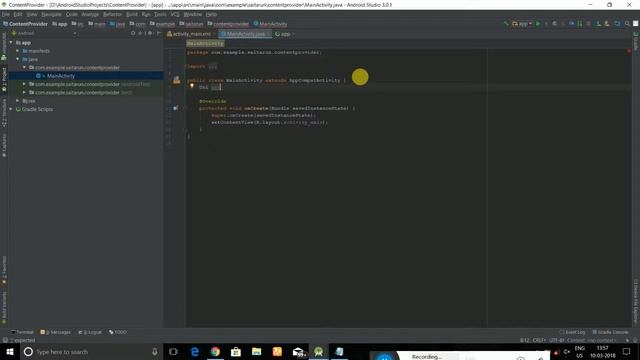Open the Edit menu
640x360 pixels.
pos(18,14)
